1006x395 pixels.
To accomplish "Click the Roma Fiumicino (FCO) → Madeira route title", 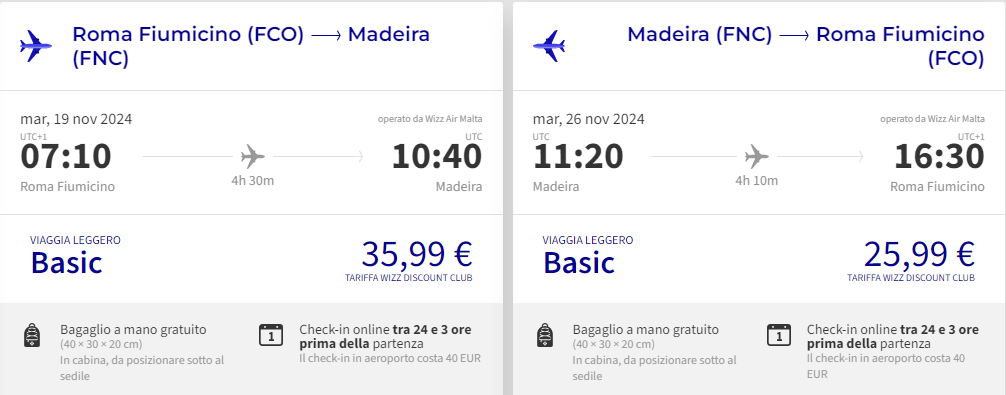I will (x=251, y=46).
